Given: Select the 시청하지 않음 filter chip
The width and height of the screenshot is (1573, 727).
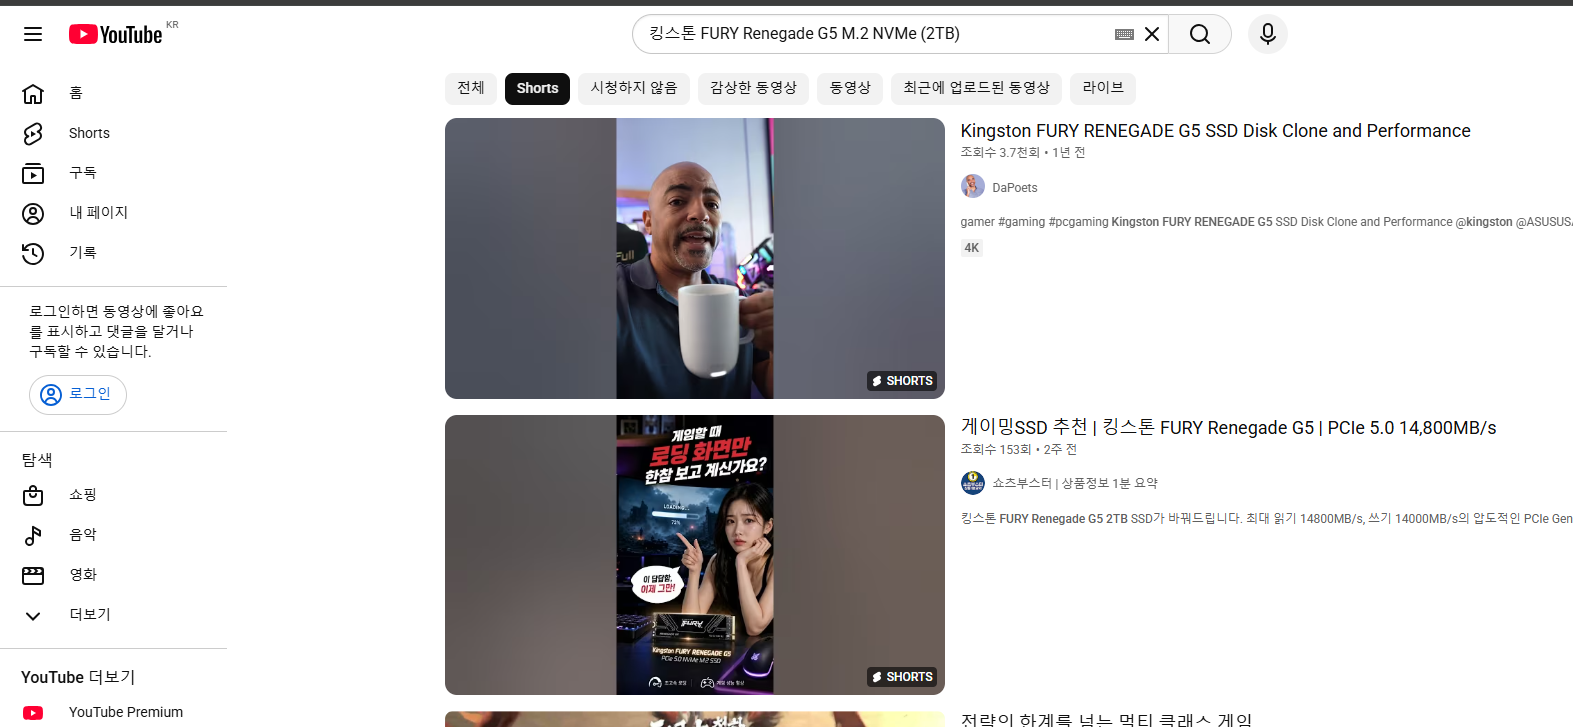Looking at the screenshot, I should click(634, 88).
